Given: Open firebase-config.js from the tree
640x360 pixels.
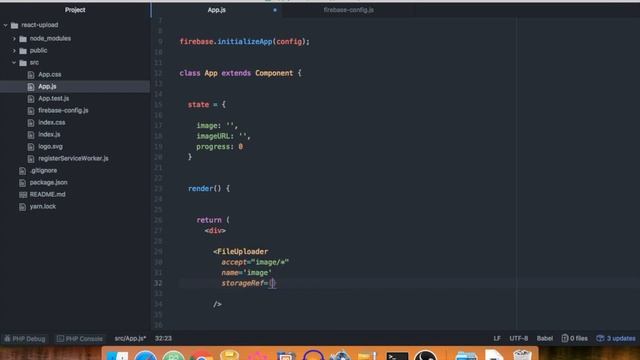Looking at the screenshot, I should (63, 111).
